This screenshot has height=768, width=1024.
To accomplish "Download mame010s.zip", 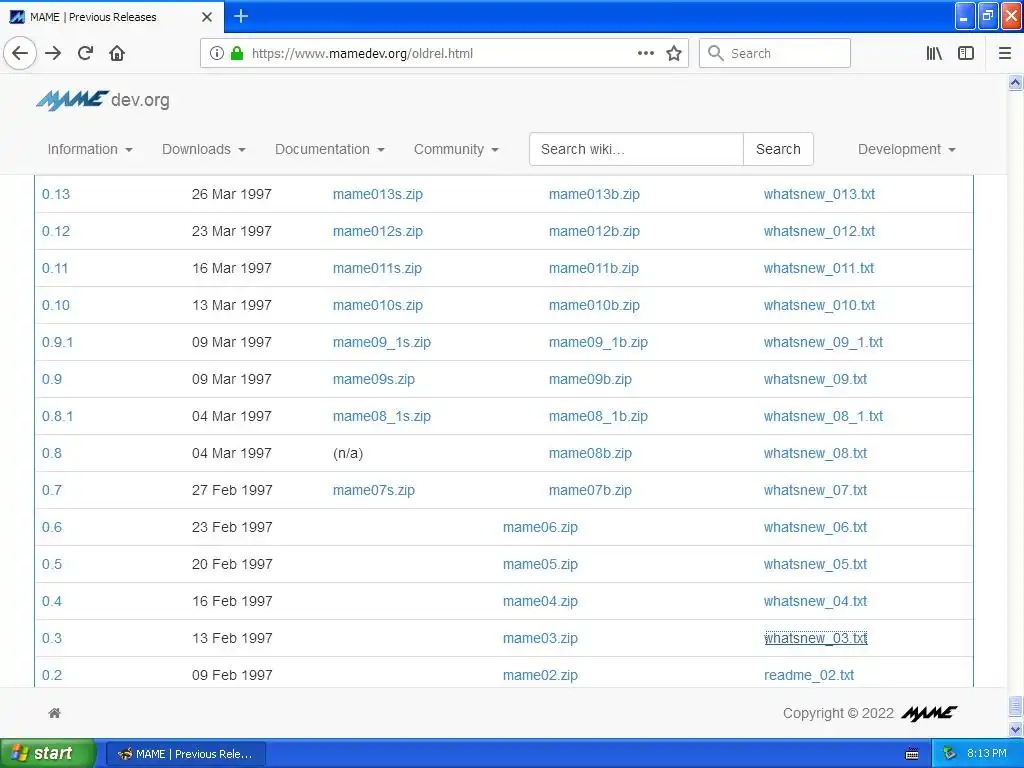I will pos(377,305).
